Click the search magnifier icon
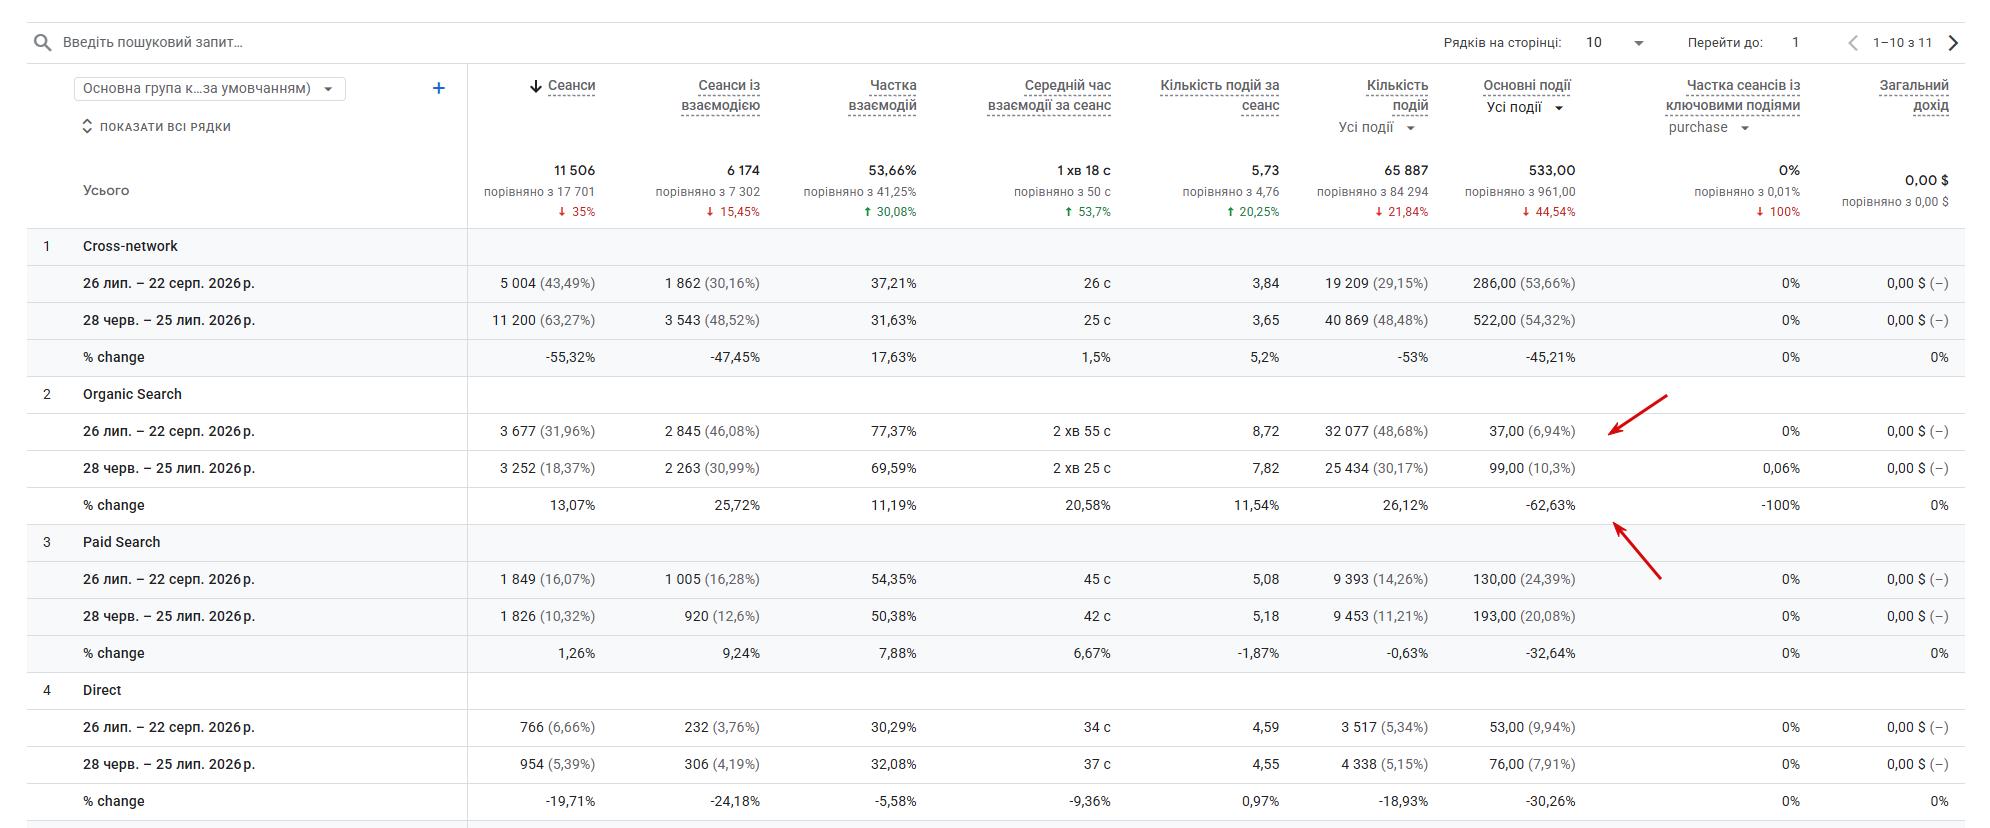This screenshot has height=828, width=1990. click(42, 42)
